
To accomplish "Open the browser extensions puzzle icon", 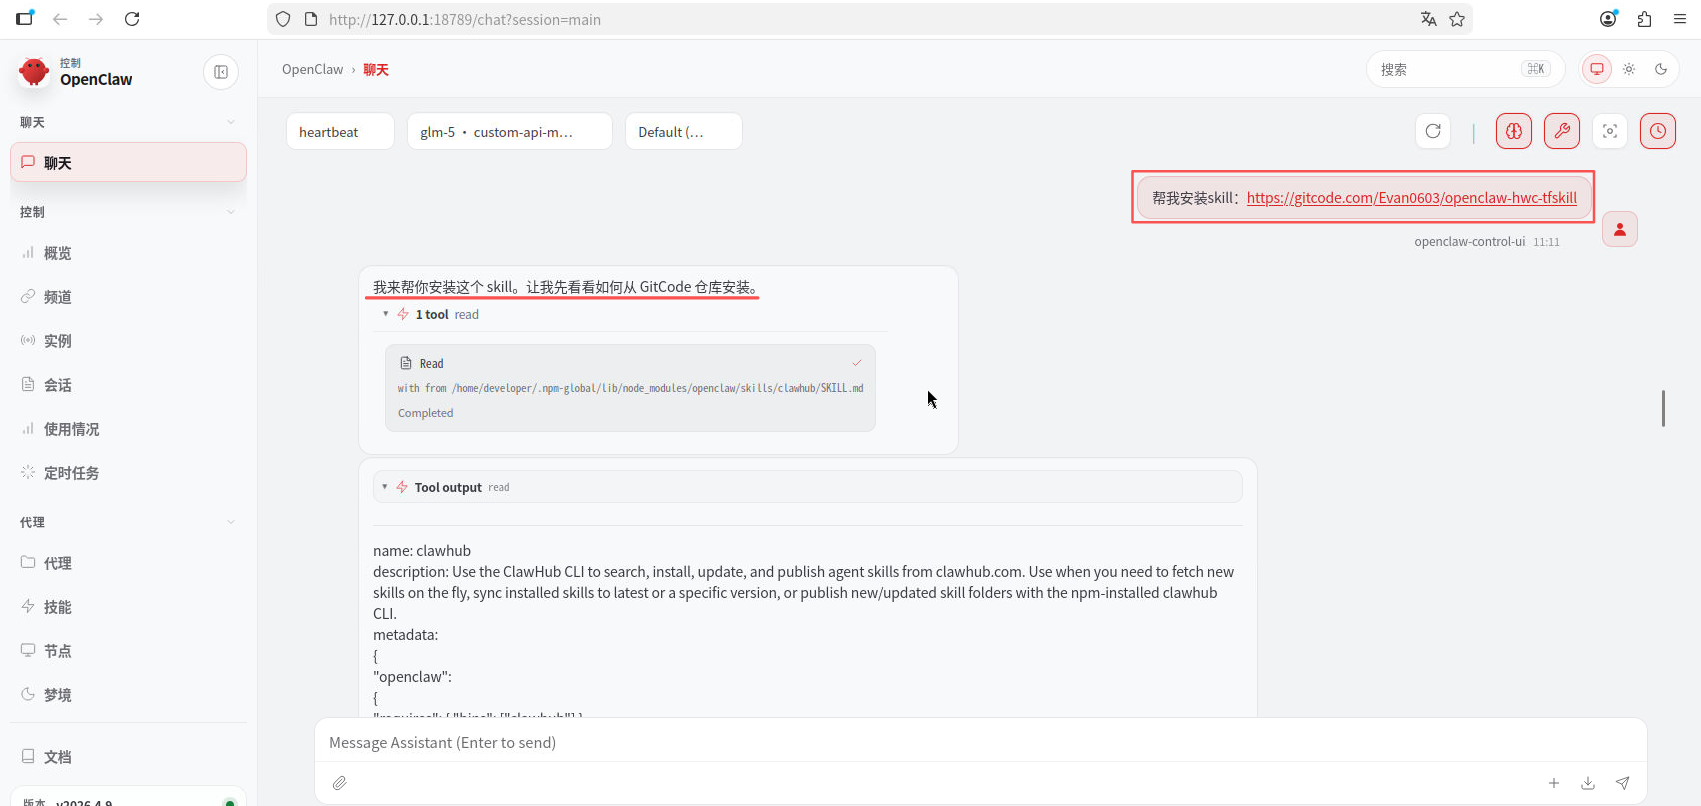I will coord(1645,19).
